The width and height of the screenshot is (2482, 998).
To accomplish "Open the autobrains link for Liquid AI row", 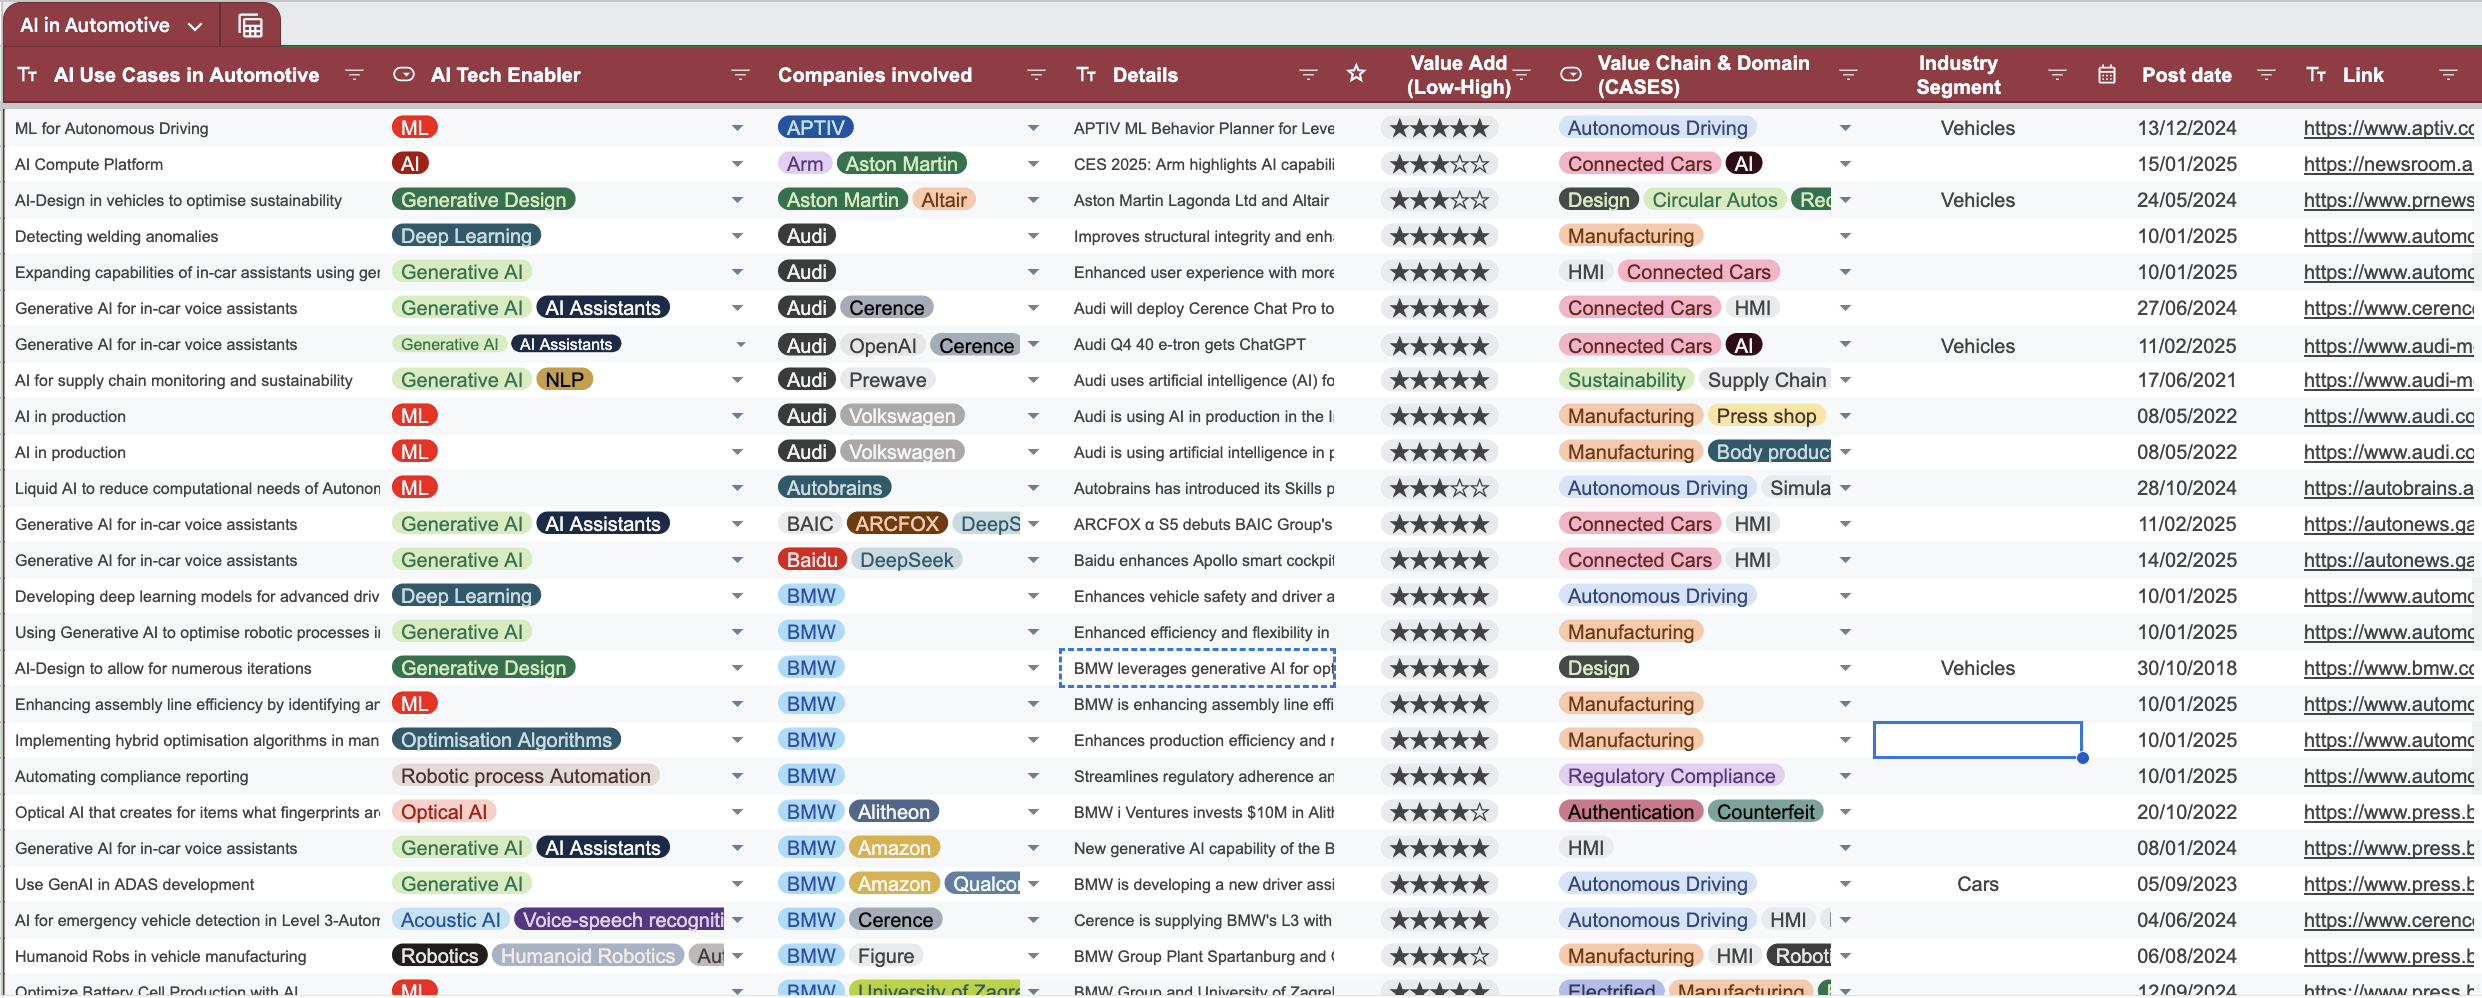I will [2387, 488].
